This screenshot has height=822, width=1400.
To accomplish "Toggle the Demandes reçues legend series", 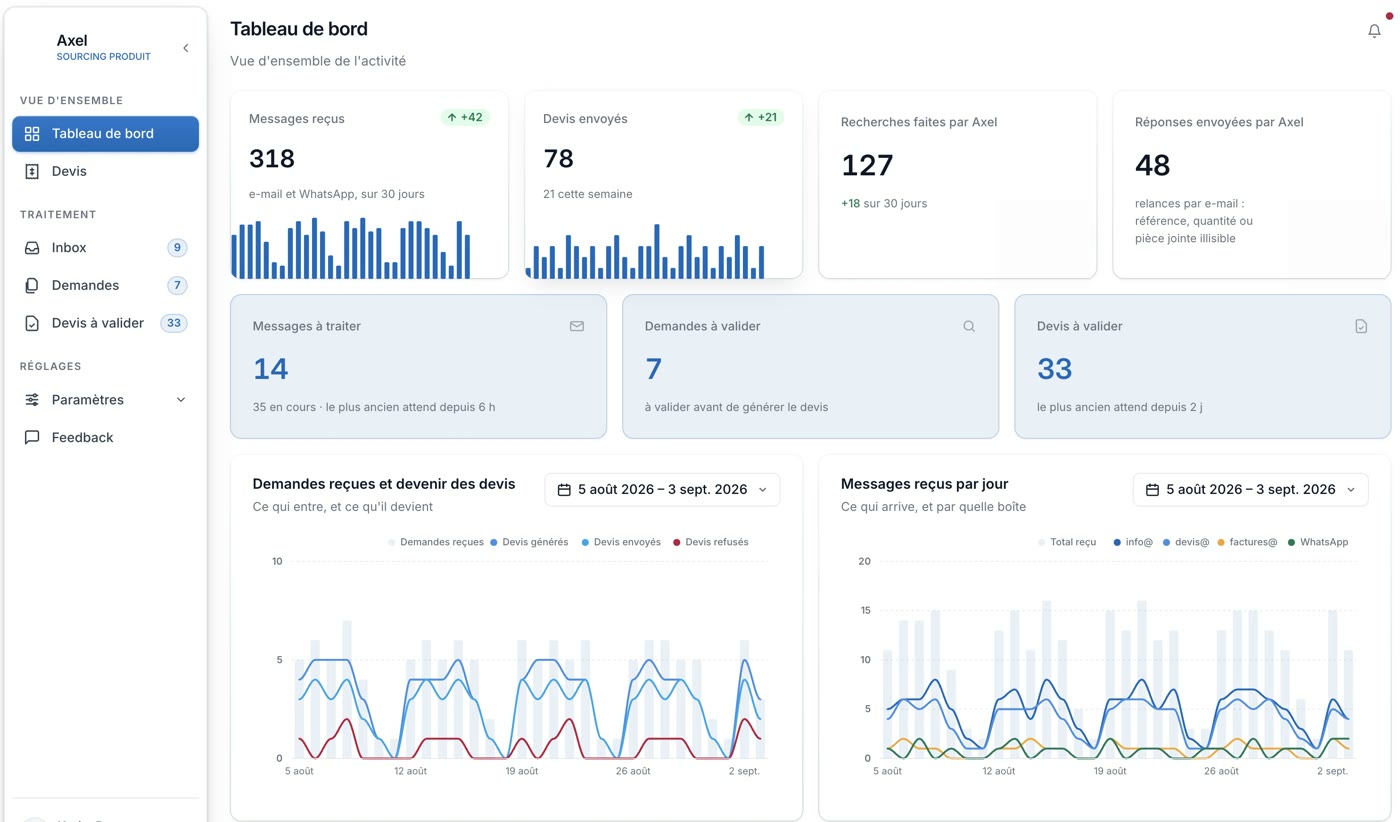I will point(436,542).
